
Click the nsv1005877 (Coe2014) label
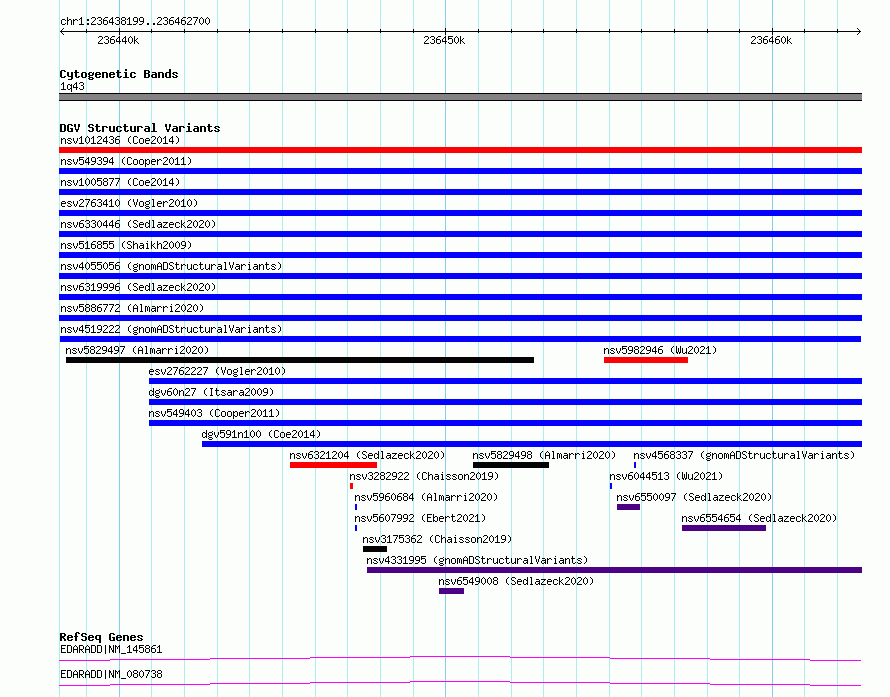120,182
